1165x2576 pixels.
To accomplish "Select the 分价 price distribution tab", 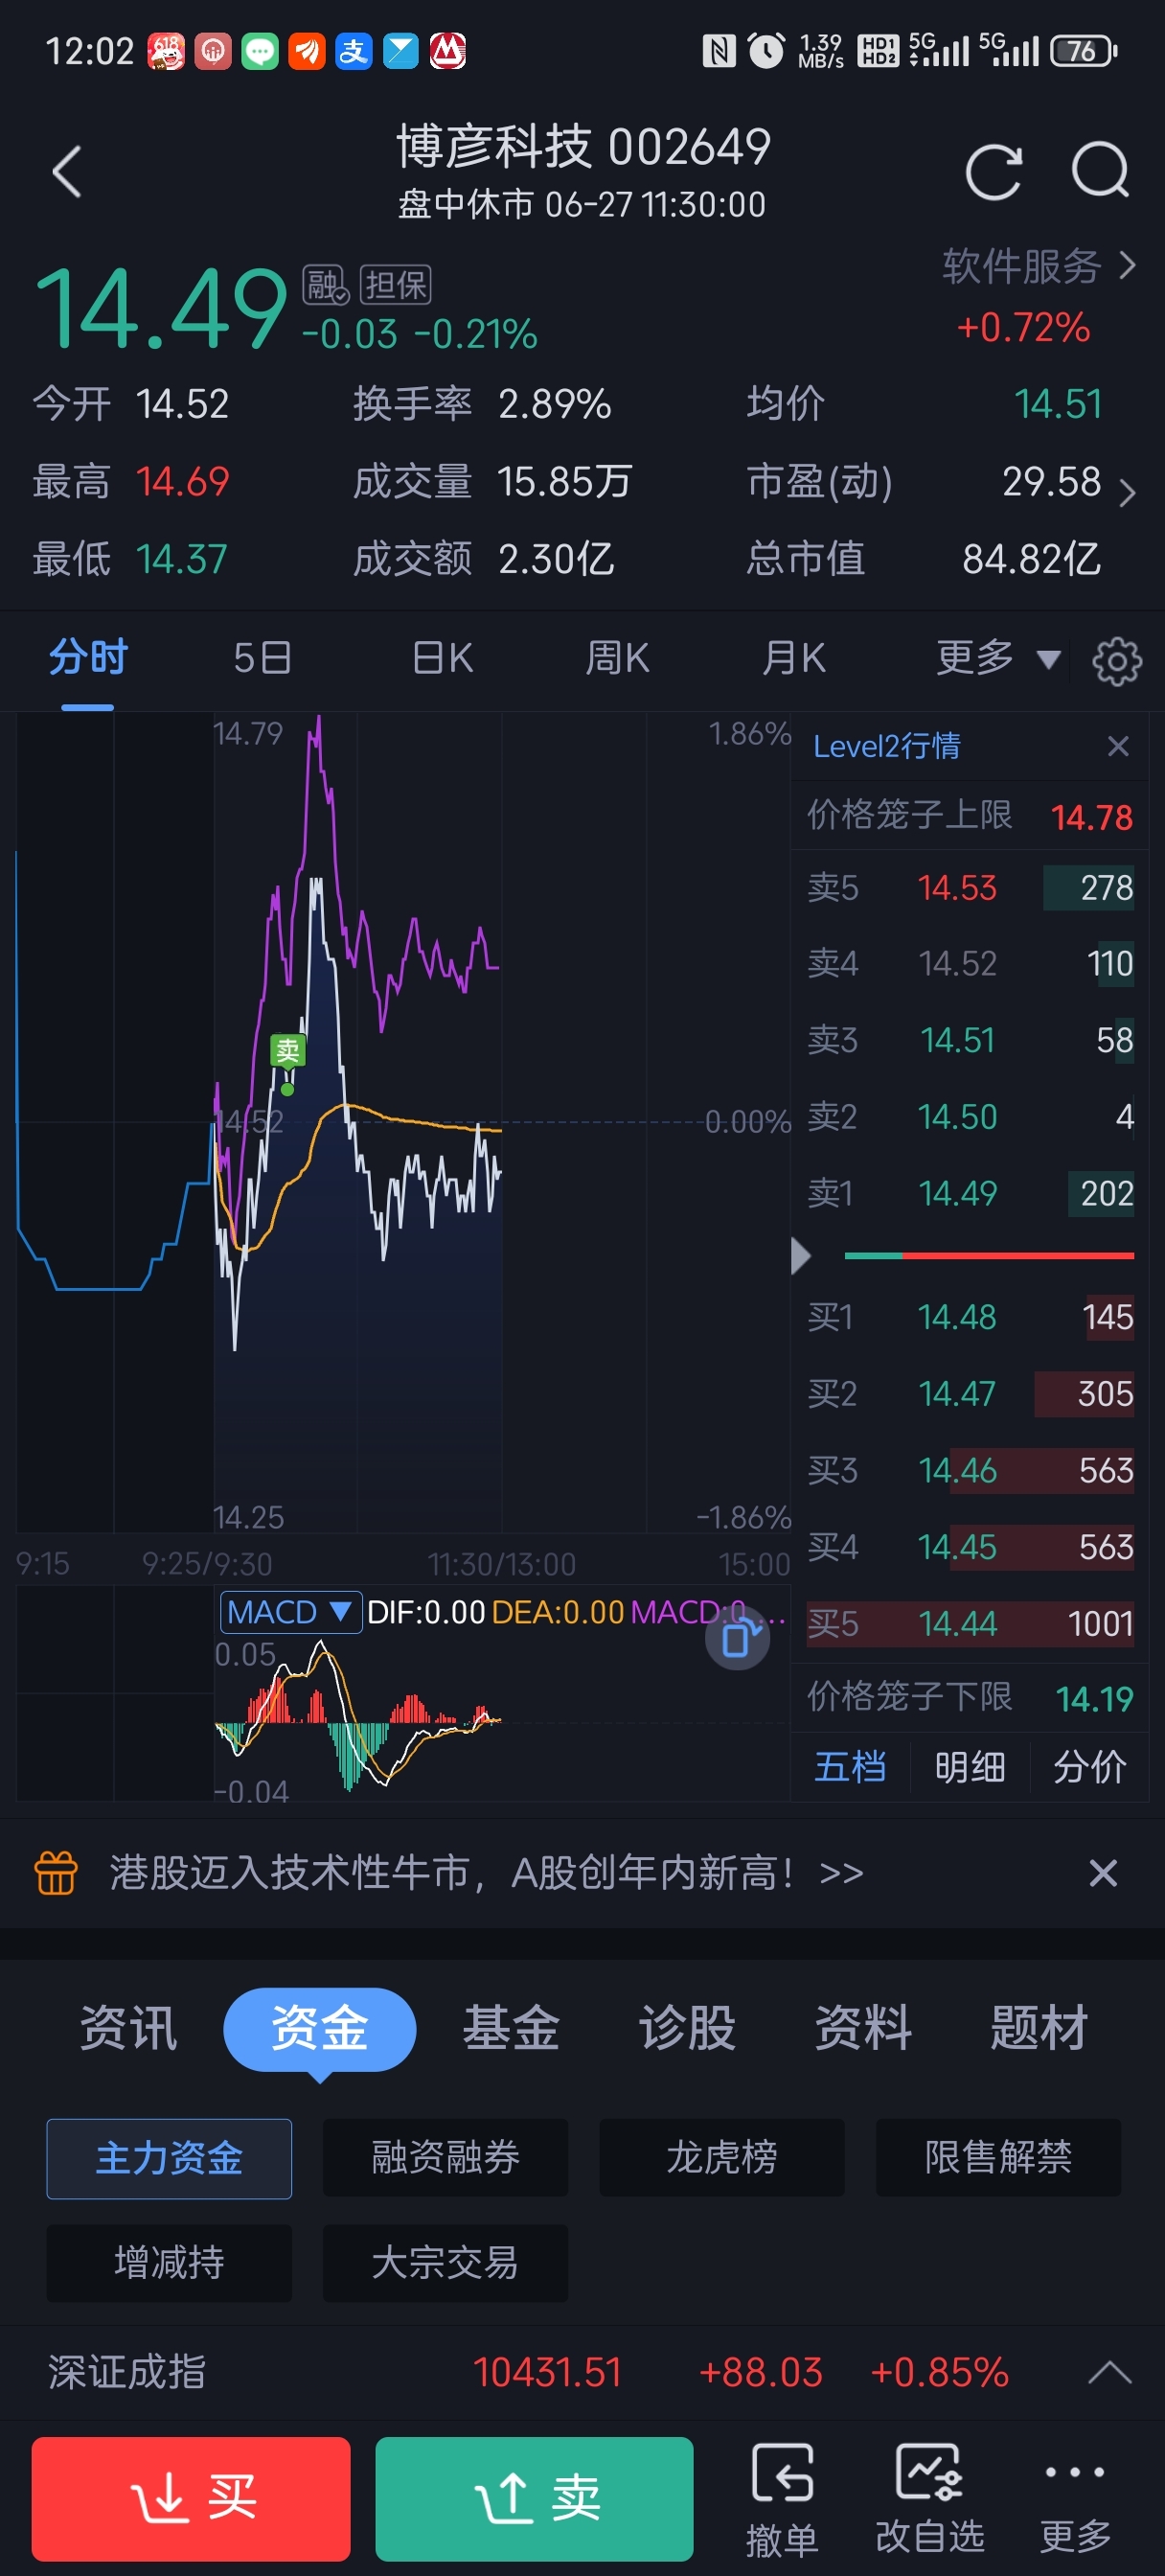I will tap(1090, 1767).
